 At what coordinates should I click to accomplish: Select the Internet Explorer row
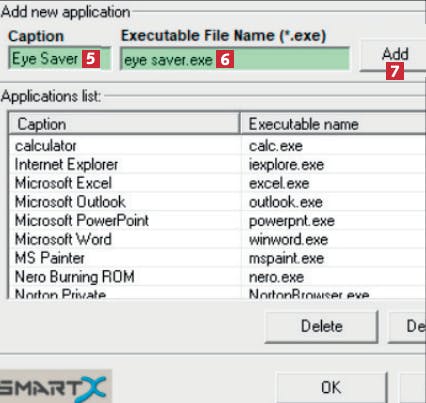(x=217, y=164)
